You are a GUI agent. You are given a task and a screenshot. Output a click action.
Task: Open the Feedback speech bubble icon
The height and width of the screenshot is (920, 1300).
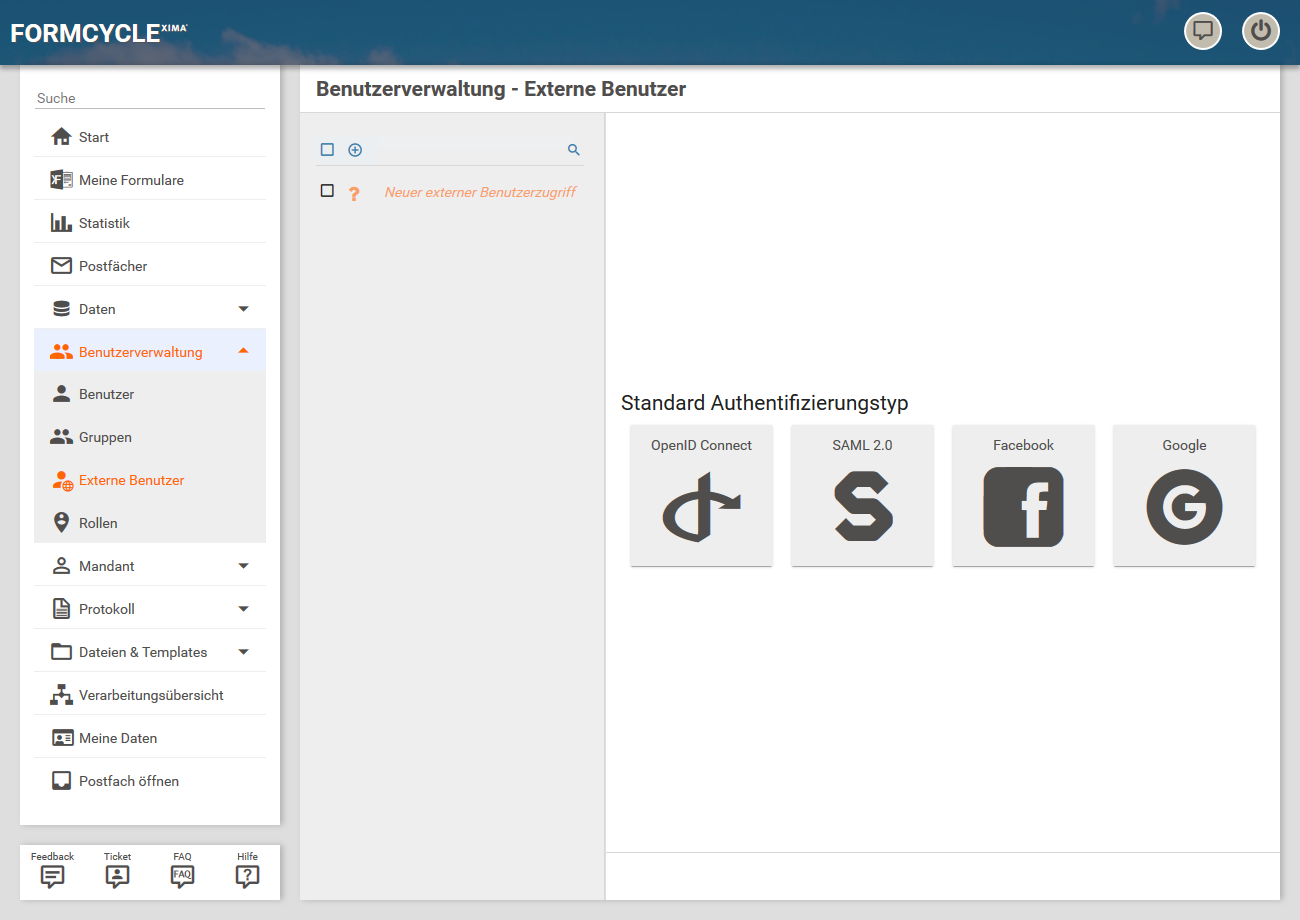[52, 877]
